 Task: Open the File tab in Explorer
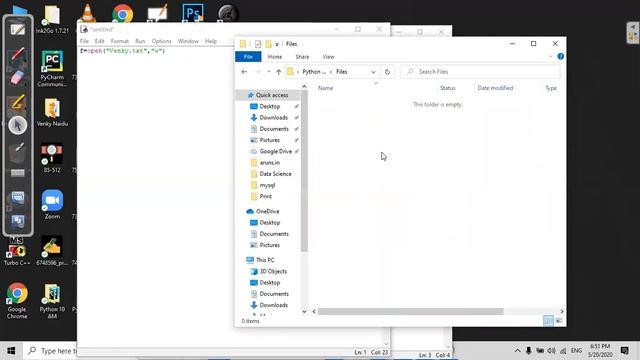click(x=248, y=57)
